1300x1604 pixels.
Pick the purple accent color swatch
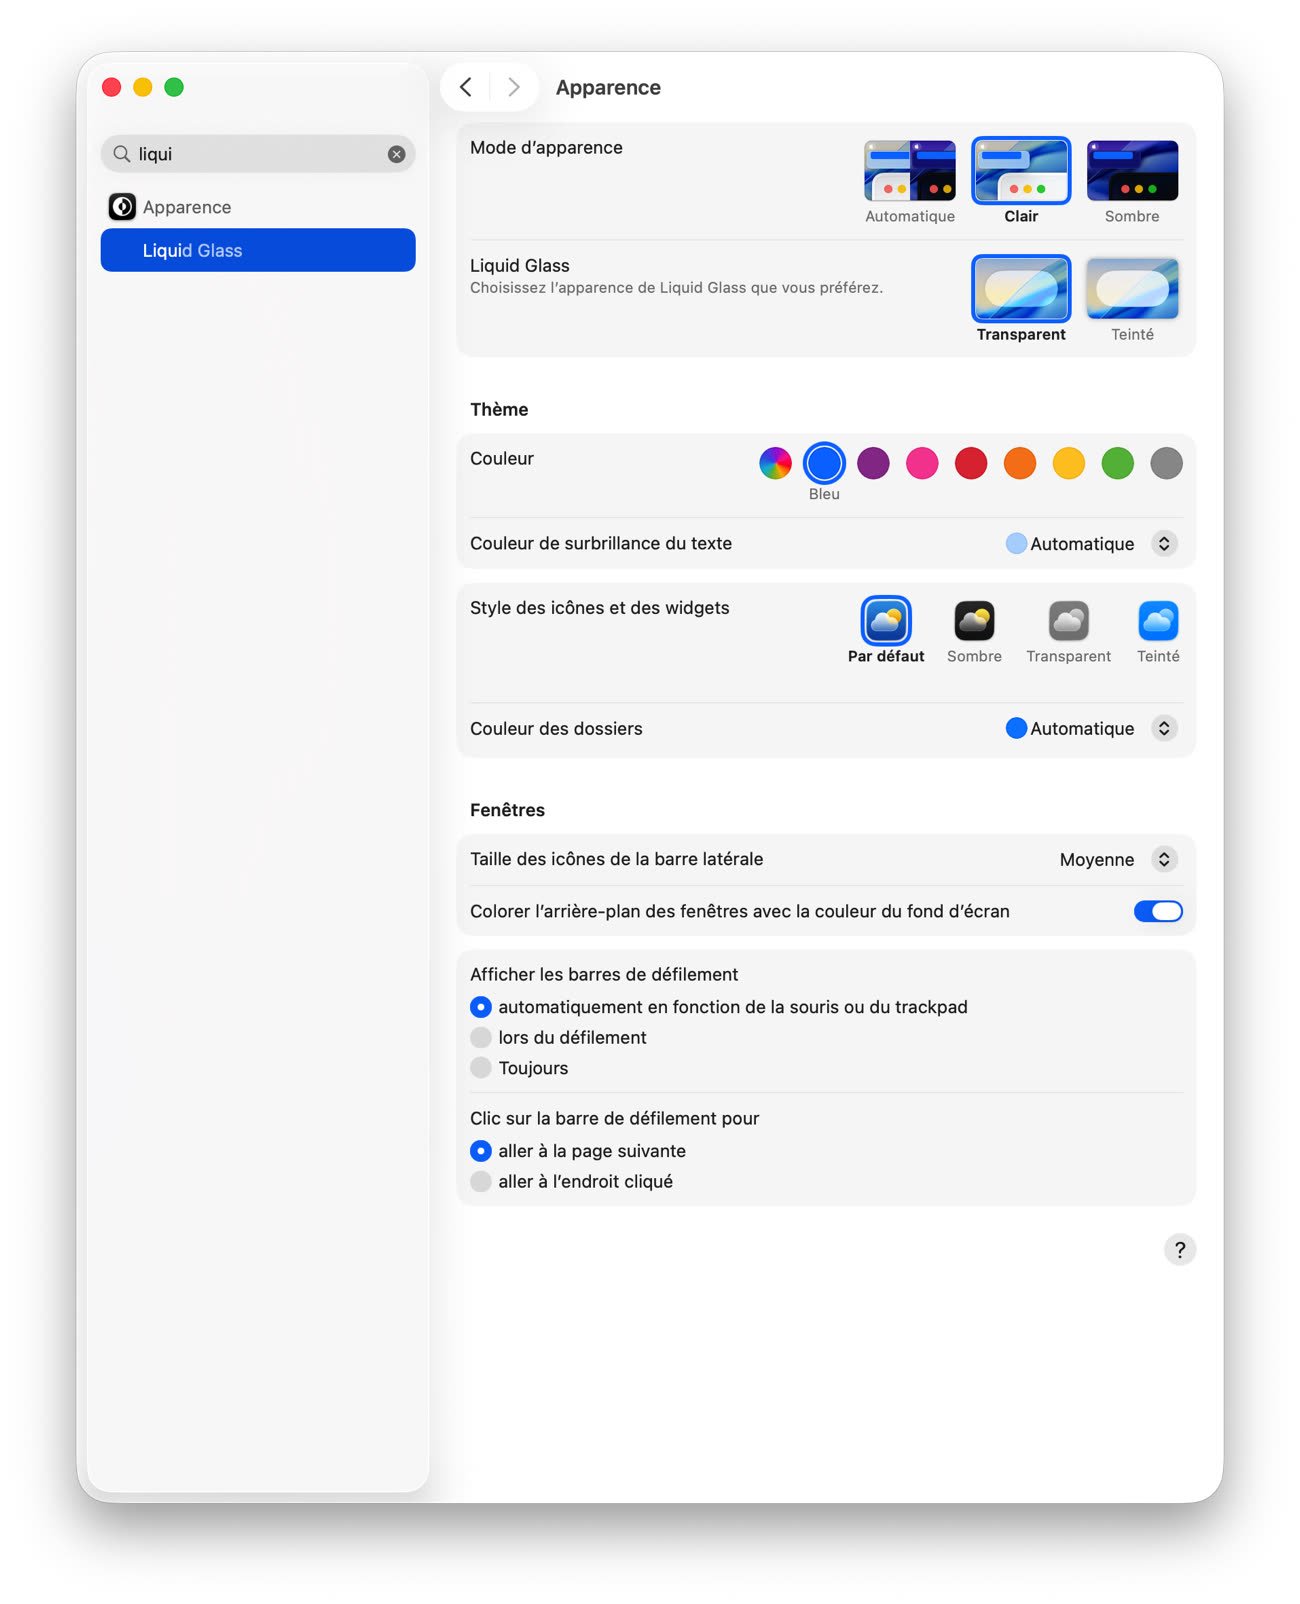point(873,463)
